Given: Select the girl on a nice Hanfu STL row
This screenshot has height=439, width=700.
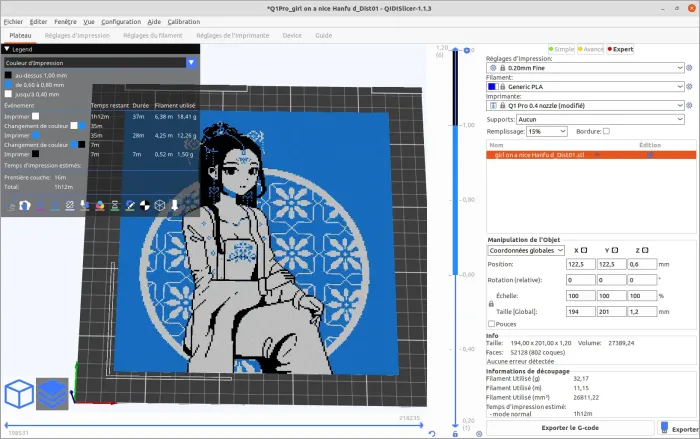Looking at the screenshot, I should point(591,155).
